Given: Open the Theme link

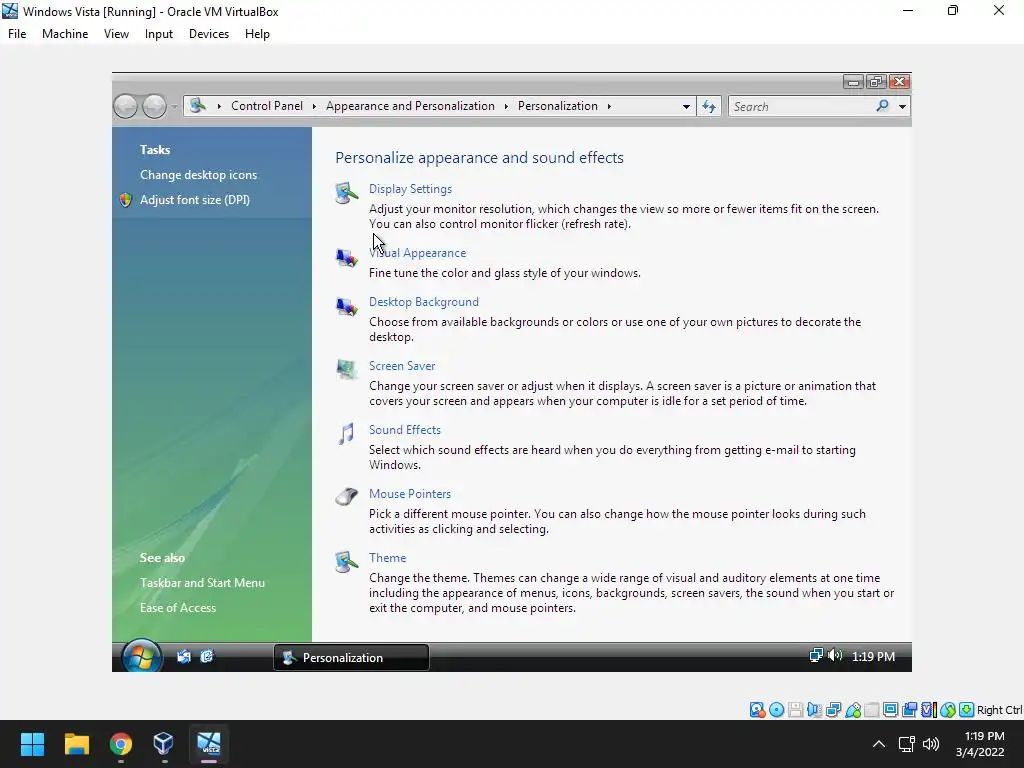Looking at the screenshot, I should pyautogui.click(x=387, y=558).
